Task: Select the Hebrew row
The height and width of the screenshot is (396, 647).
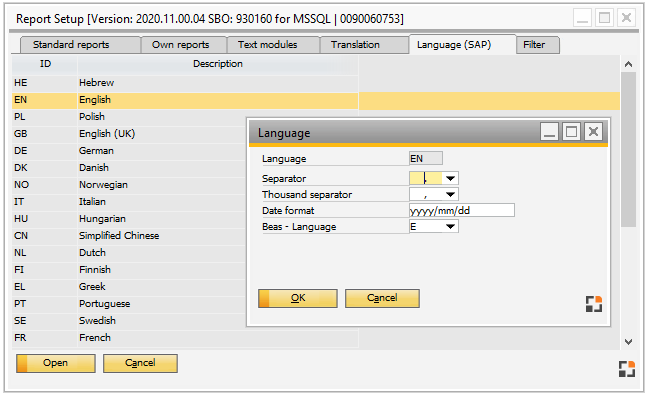Action: pos(185,83)
